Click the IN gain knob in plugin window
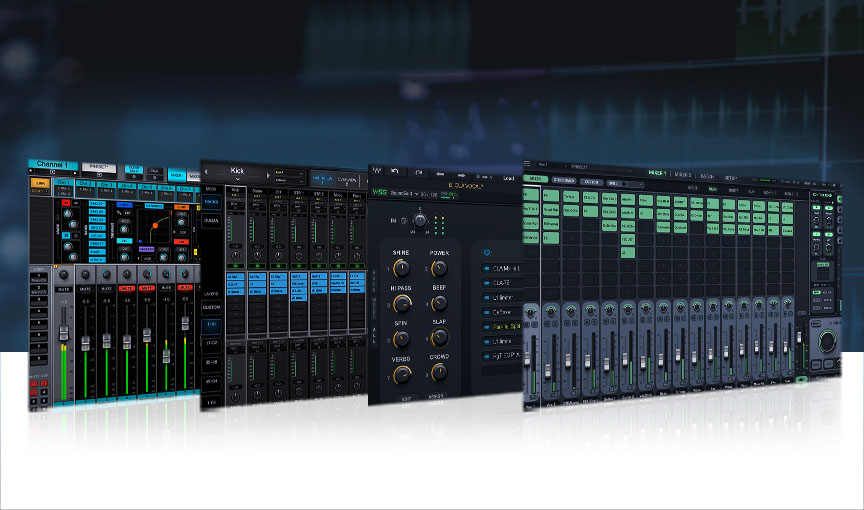 [420, 221]
